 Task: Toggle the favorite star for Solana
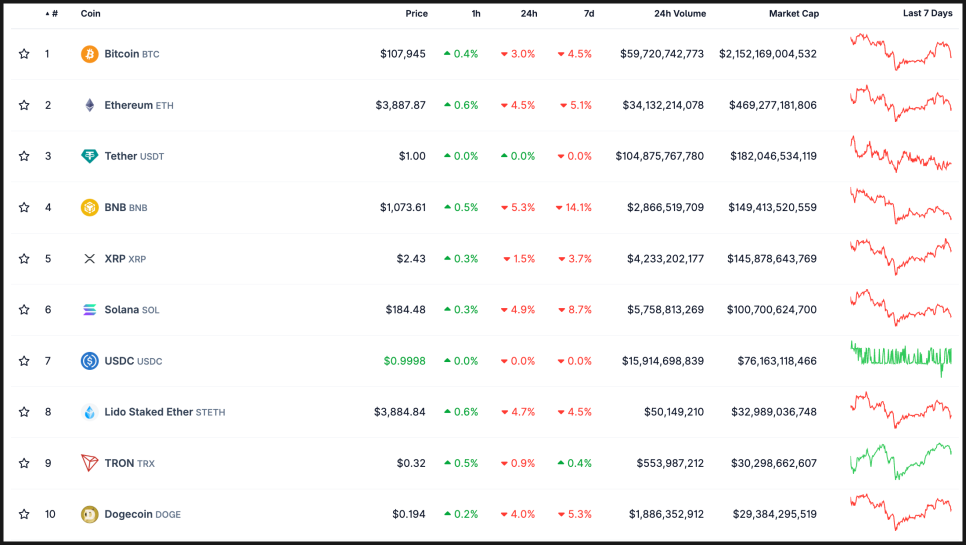24,310
